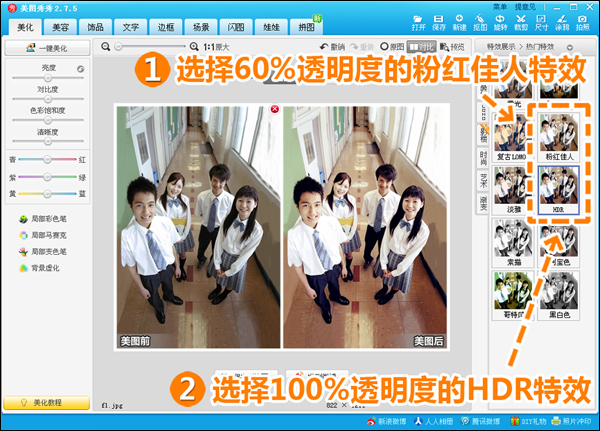Click the zoom out magnifier icon
The height and width of the screenshot is (431, 600).
click(106, 47)
